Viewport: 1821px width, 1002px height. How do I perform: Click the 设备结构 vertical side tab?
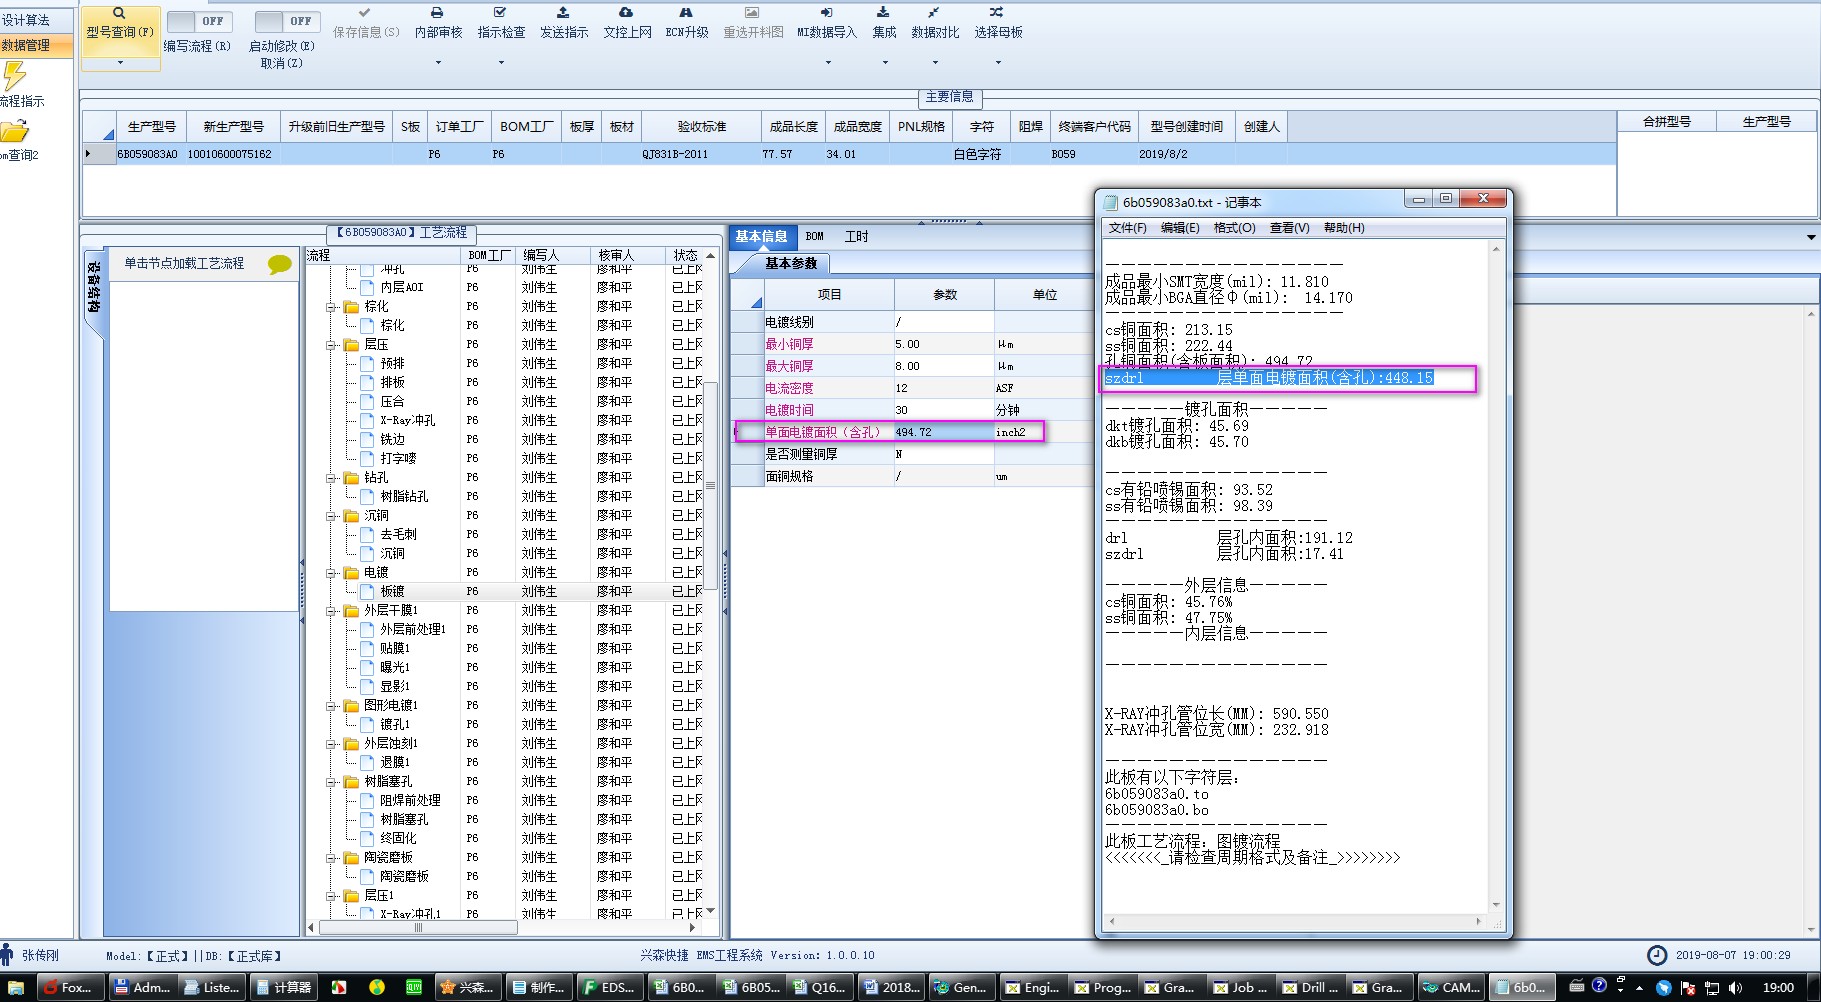tap(93, 288)
